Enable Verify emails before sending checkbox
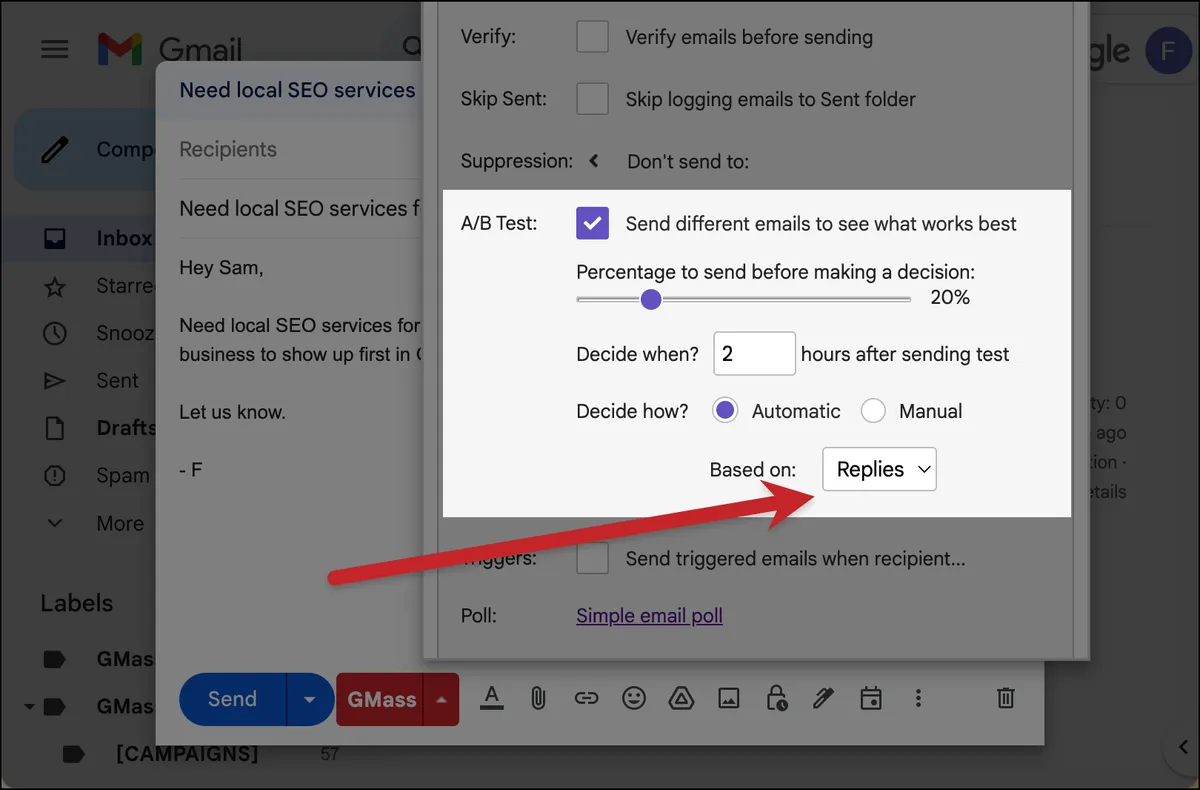Screen dimensions: 1200x790 click(x=593, y=37)
